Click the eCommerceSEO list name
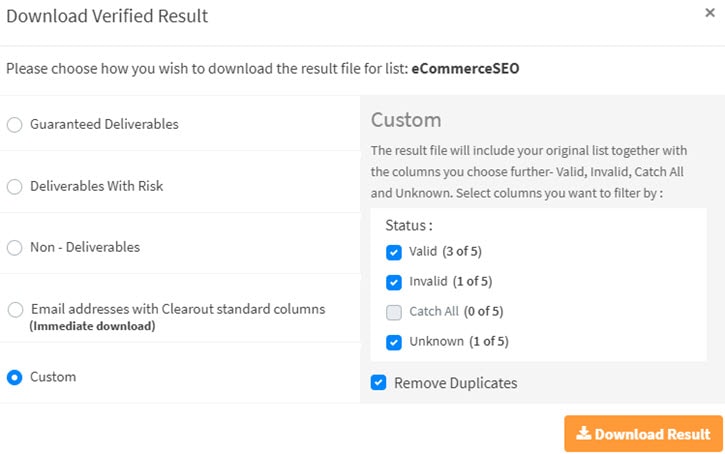 pyautogui.click(x=465, y=70)
